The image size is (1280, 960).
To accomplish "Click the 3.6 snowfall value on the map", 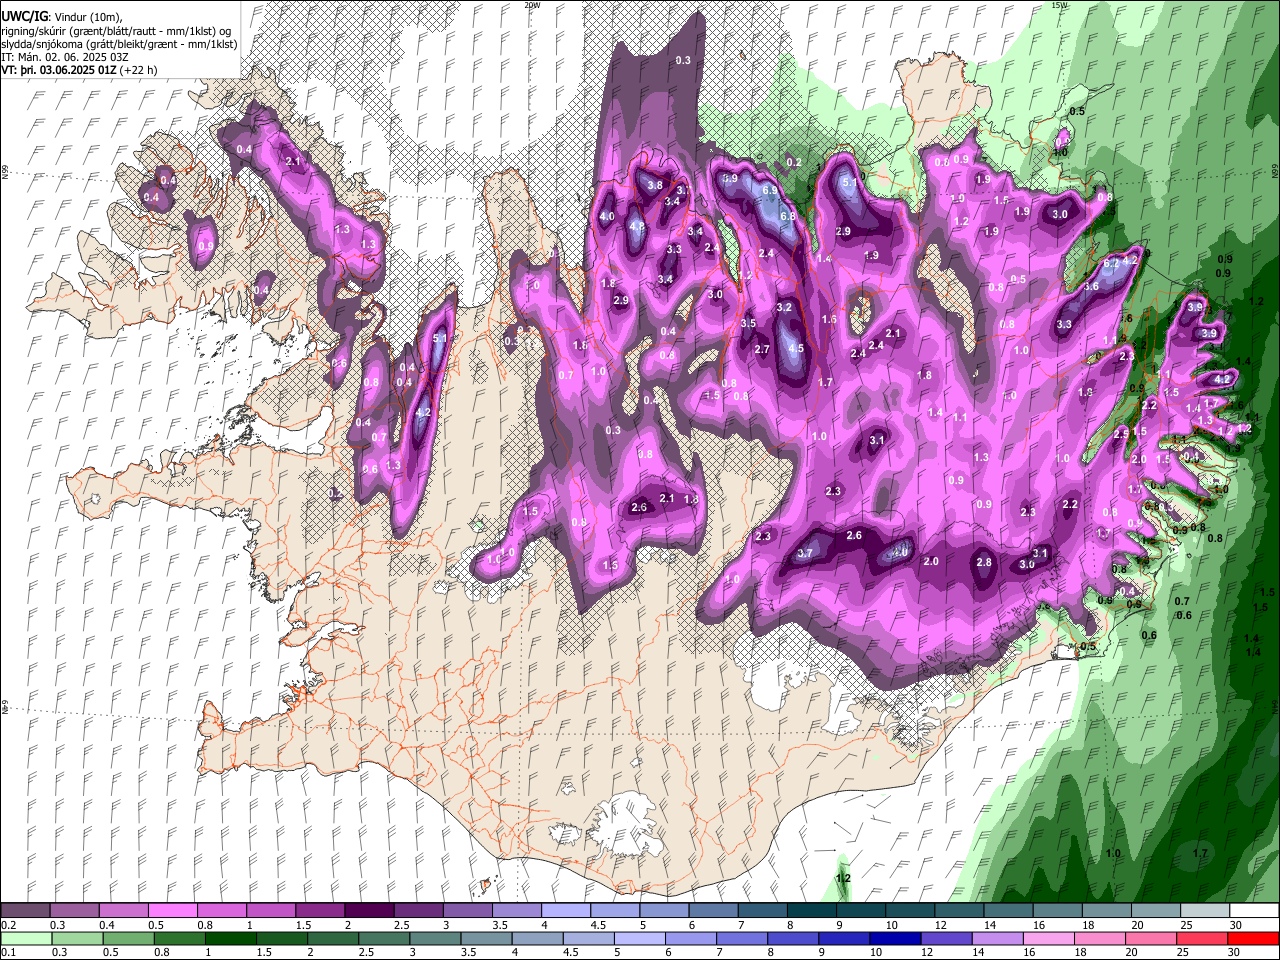I will (1091, 286).
